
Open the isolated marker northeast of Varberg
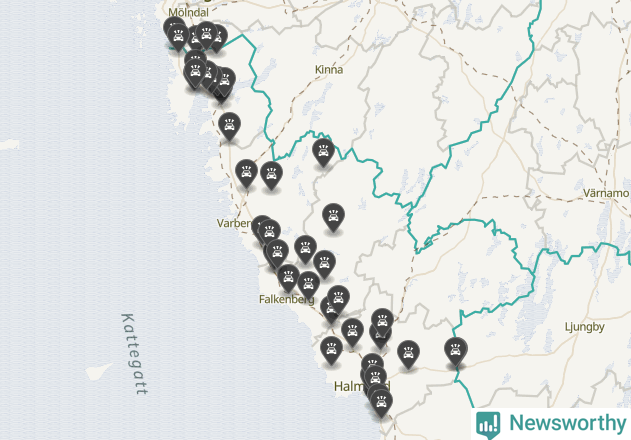click(x=333, y=217)
